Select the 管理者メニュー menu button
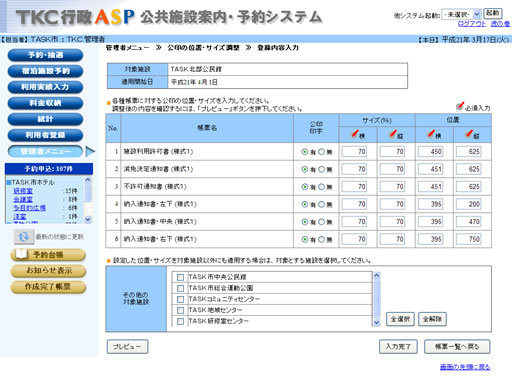The height and width of the screenshot is (384, 512). click(x=45, y=151)
